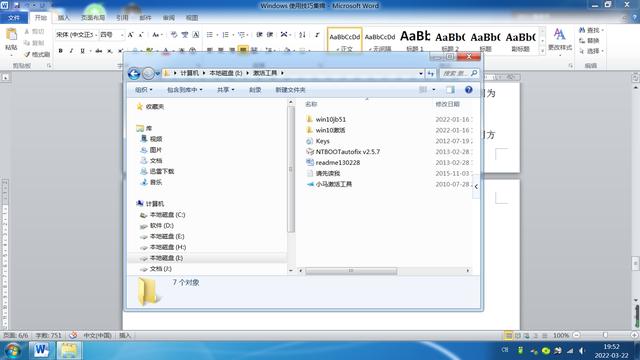
Task: Click the Explorer search field
Action: point(459,73)
